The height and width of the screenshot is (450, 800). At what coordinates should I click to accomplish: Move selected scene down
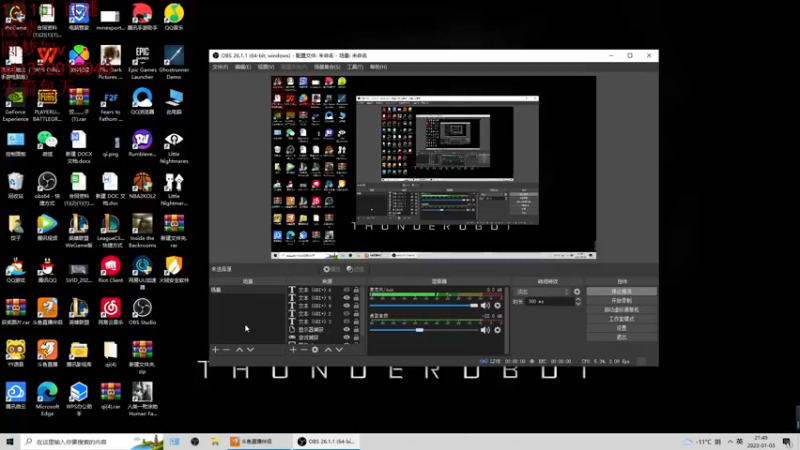(251, 349)
